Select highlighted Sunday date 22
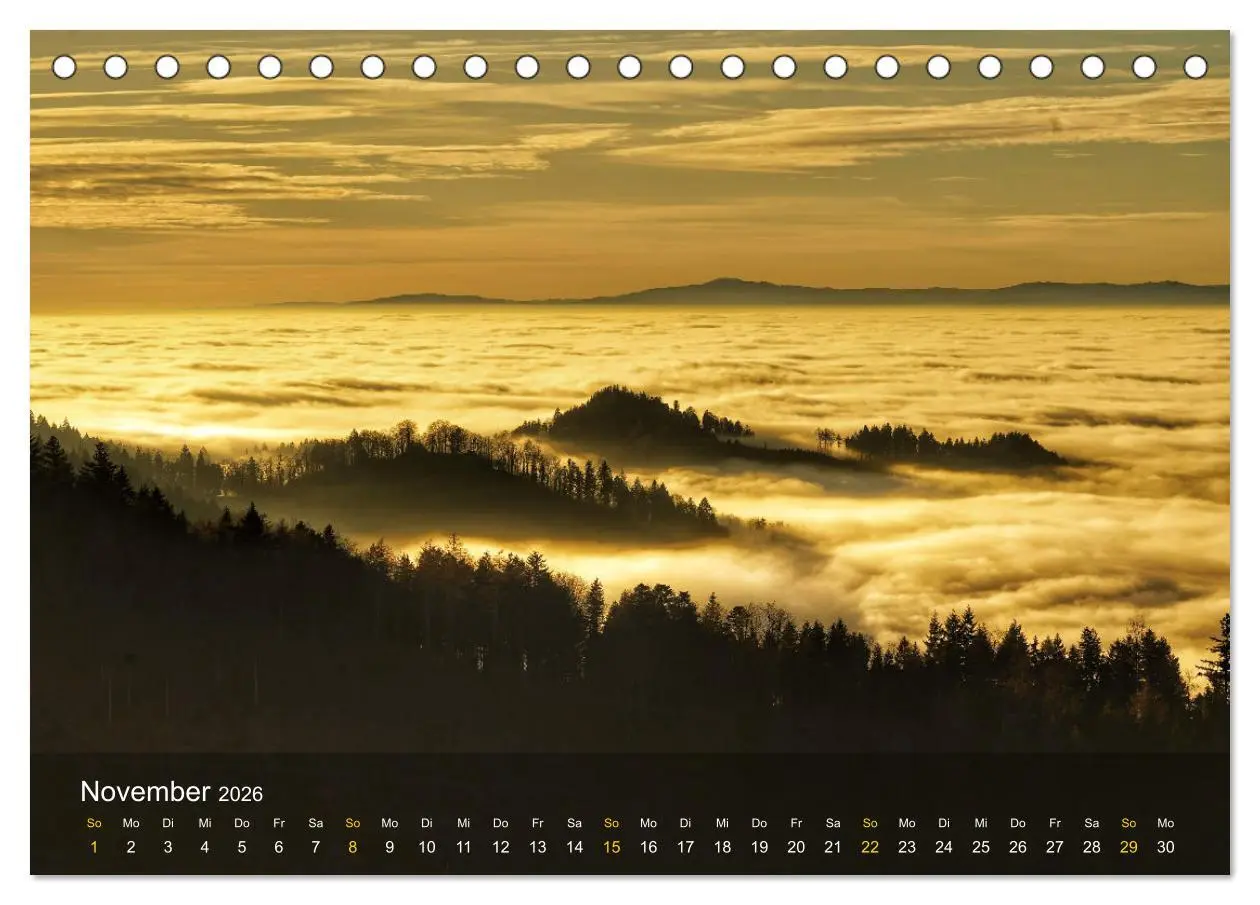The image size is (1260, 905). pos(870,847)
